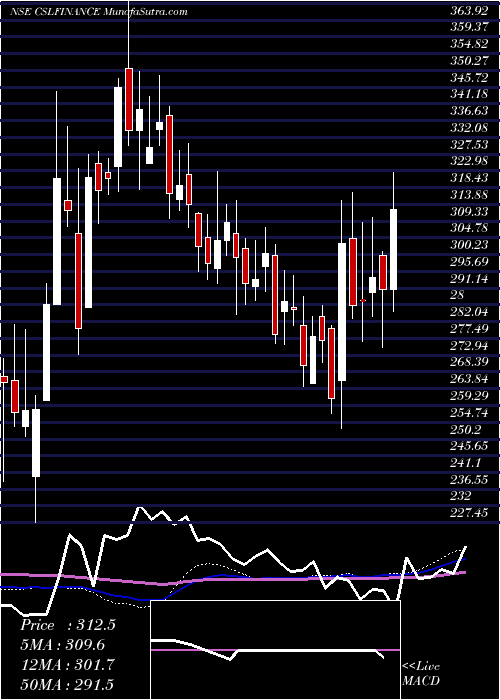Click the tallest red candle at chart peak
Screen dimensions: 500x700
(129, 99)
